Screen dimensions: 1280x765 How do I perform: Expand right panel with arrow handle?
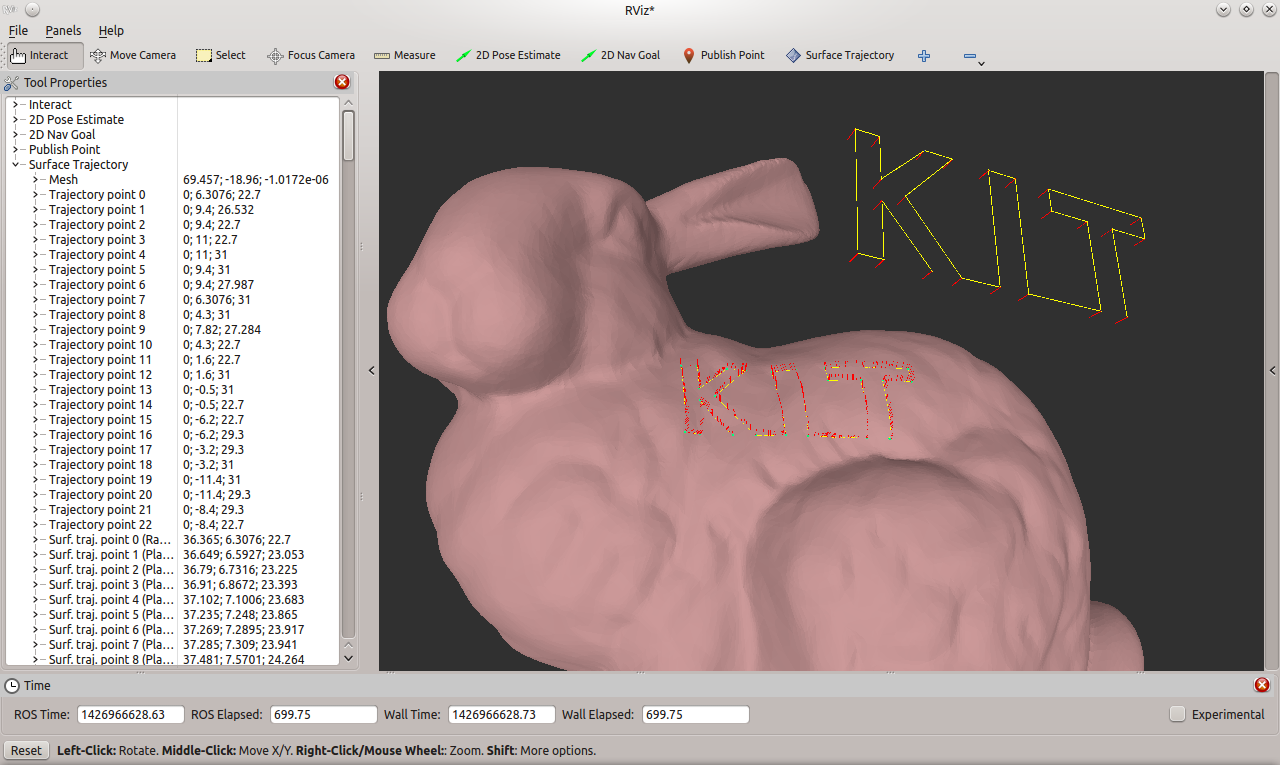[1272, 370]
